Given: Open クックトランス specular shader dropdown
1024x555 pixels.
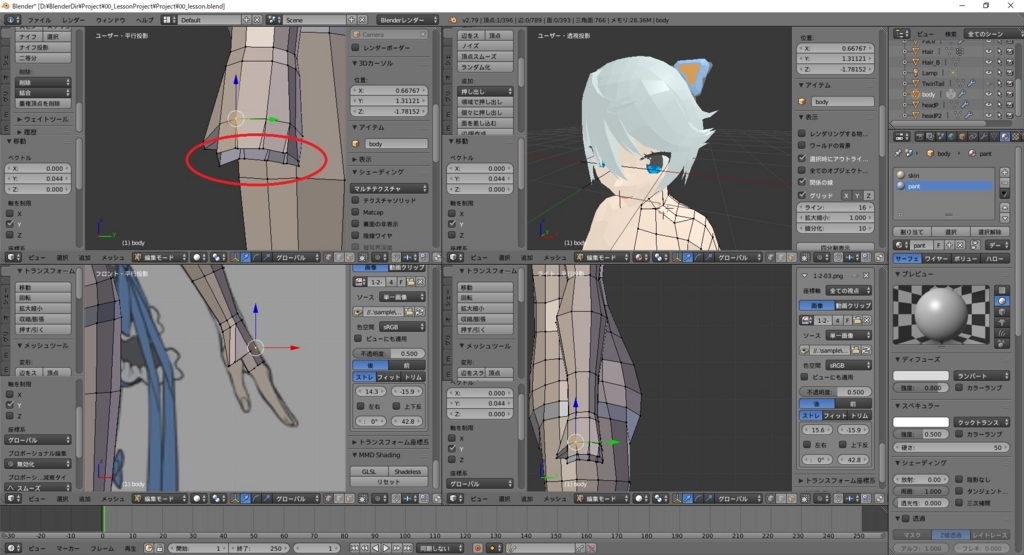Looking at the screenshot, I should click(x=982, y=422).
